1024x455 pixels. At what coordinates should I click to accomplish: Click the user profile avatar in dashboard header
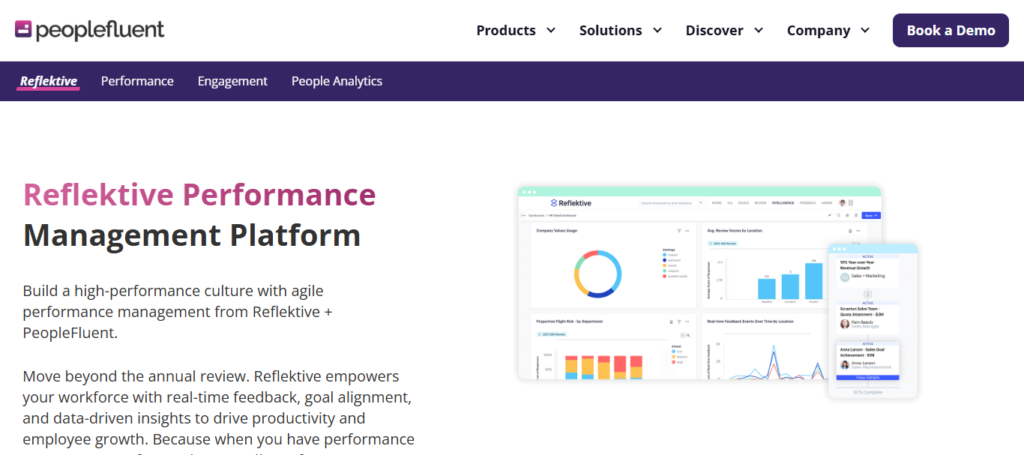(x=842, y=203)
